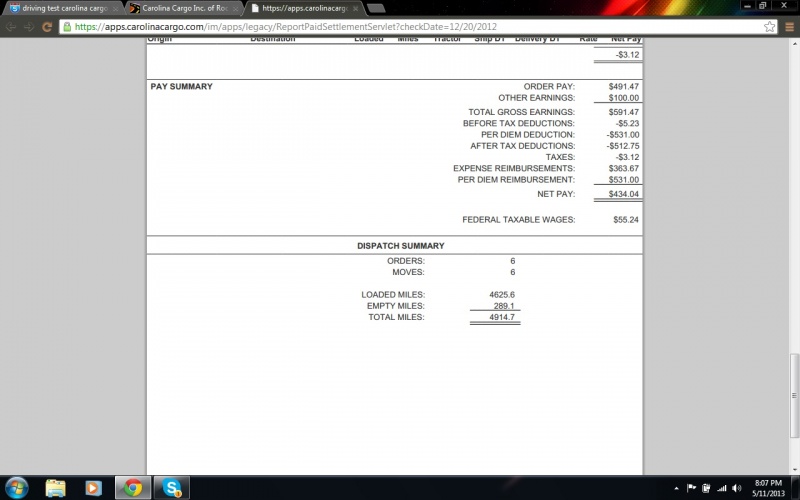Open Windows Explorer from the taskbar
800x500 pixels.
coord(56,487)
